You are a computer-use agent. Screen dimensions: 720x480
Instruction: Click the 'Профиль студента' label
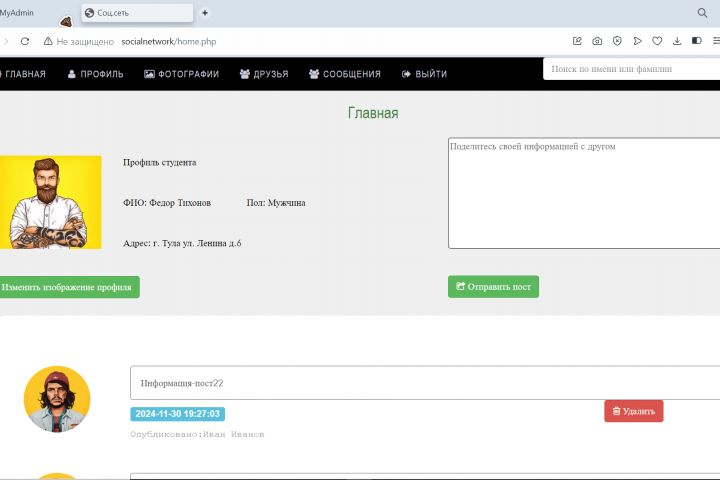(x=159, y=162)
